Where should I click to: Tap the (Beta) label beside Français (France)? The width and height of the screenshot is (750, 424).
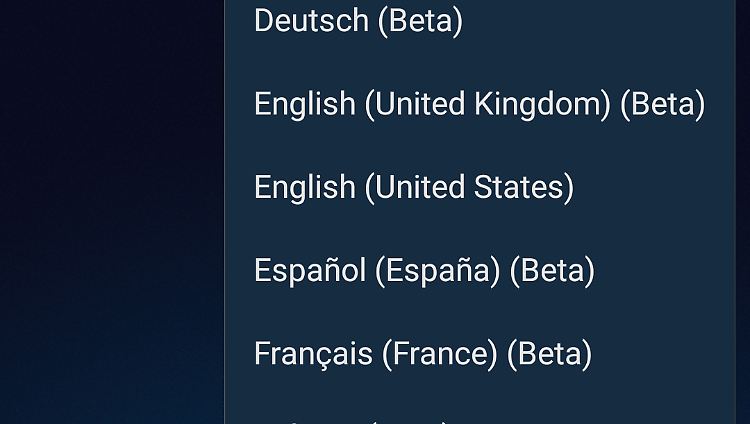[549, 353]
